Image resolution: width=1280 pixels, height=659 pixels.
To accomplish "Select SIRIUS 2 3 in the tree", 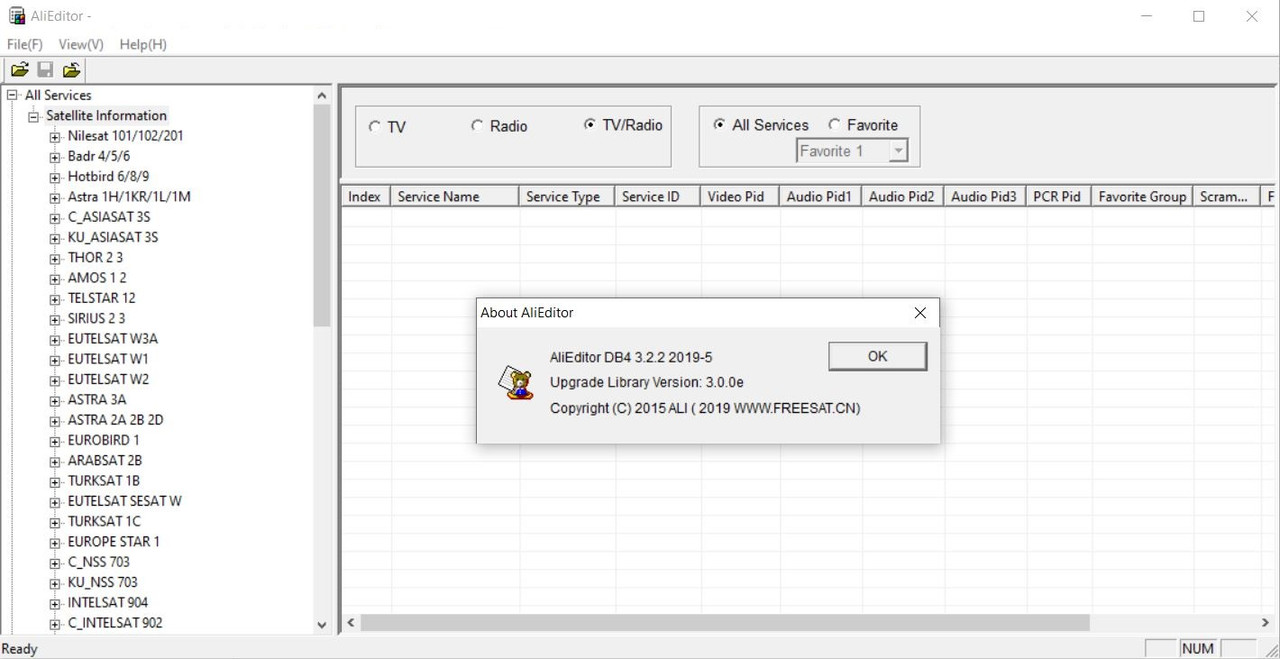I will click(x=97, y=319).
